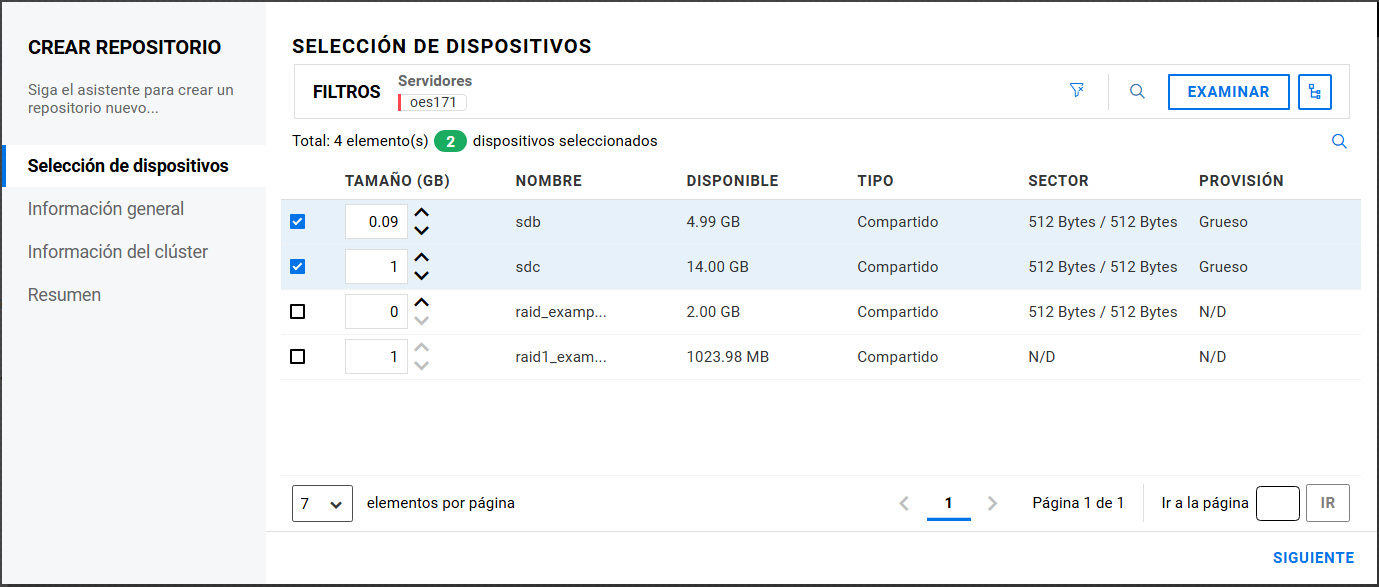The width and height of the screenshot is (1379, 587).
Task: Open the elements per page dropdown
Action: tap(322, 504)
